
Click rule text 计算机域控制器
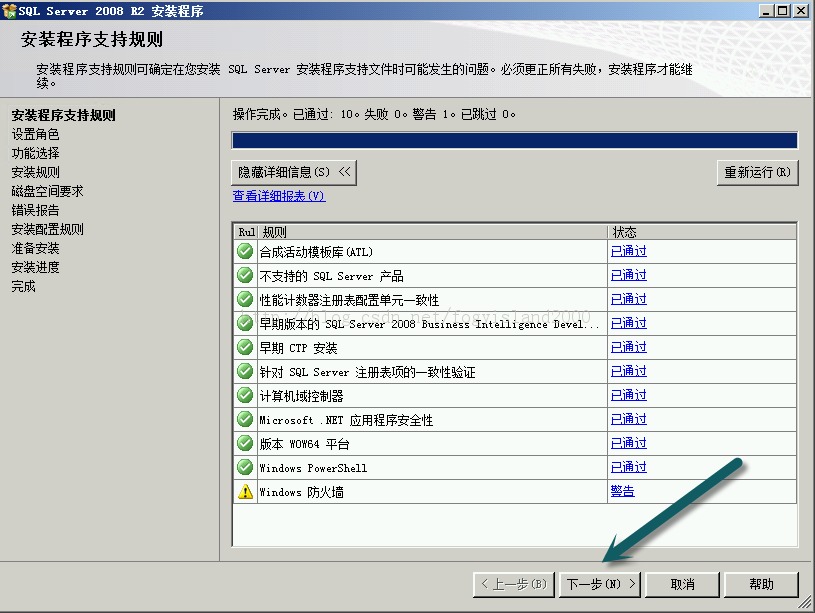[301, 396]
